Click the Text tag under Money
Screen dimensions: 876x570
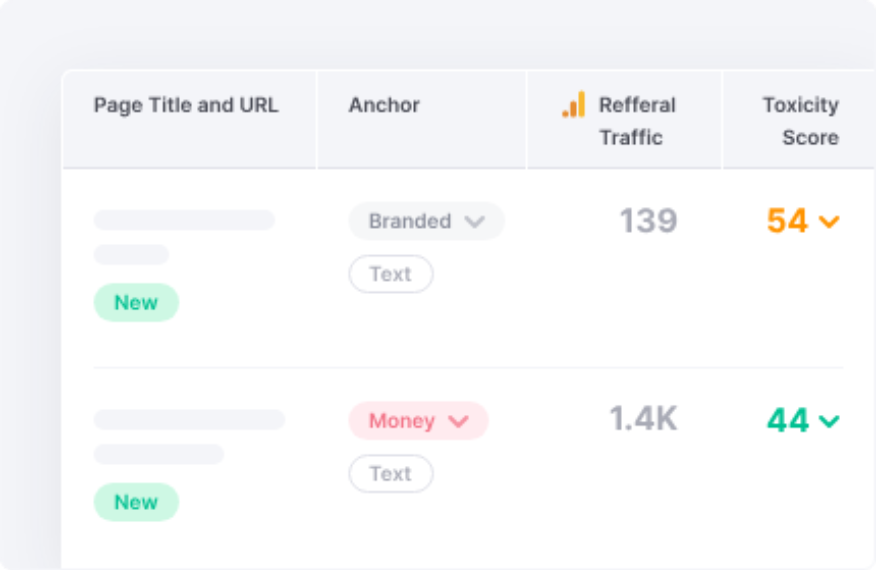coord(391,473)
